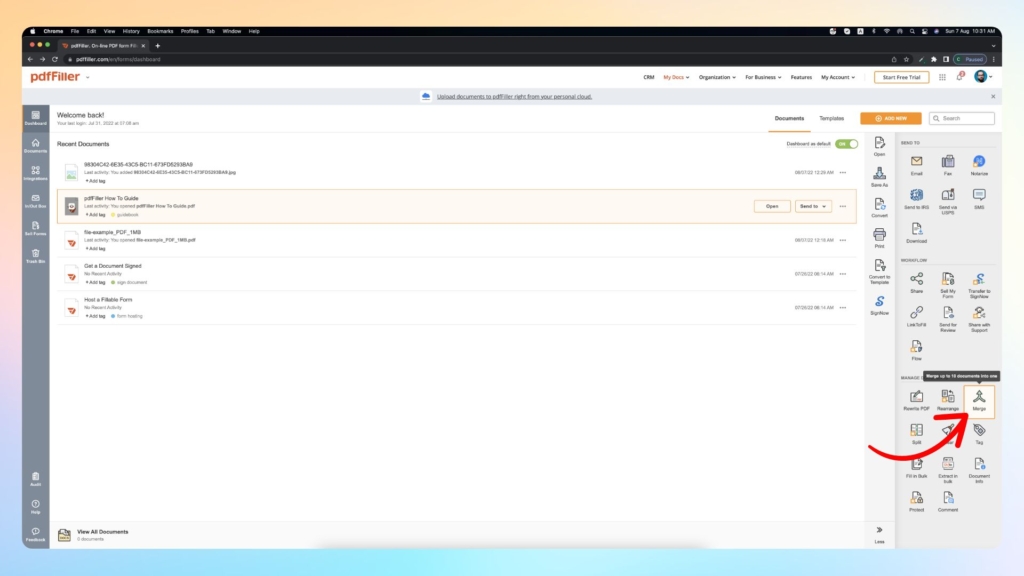Expand the arrow beside pdfFiller logo
Viewport: 1024px width, 576px height.
[x=88, y=77]
